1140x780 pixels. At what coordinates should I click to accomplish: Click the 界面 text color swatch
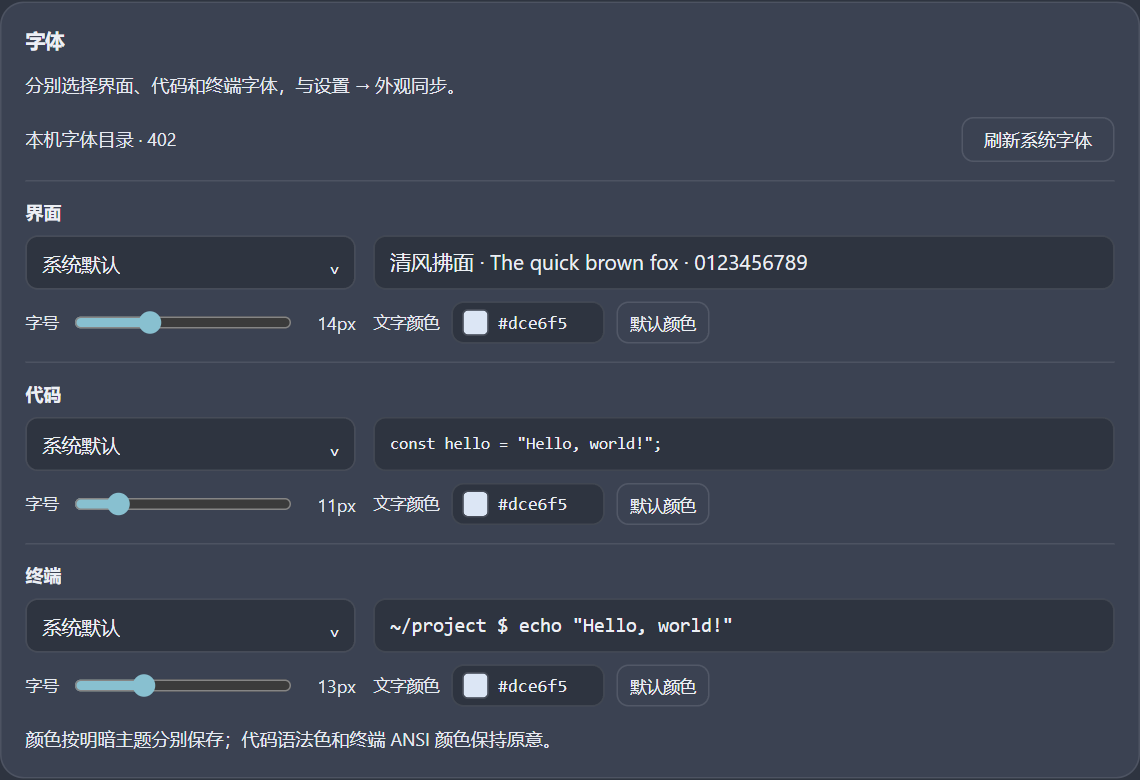tap(475, 323)
